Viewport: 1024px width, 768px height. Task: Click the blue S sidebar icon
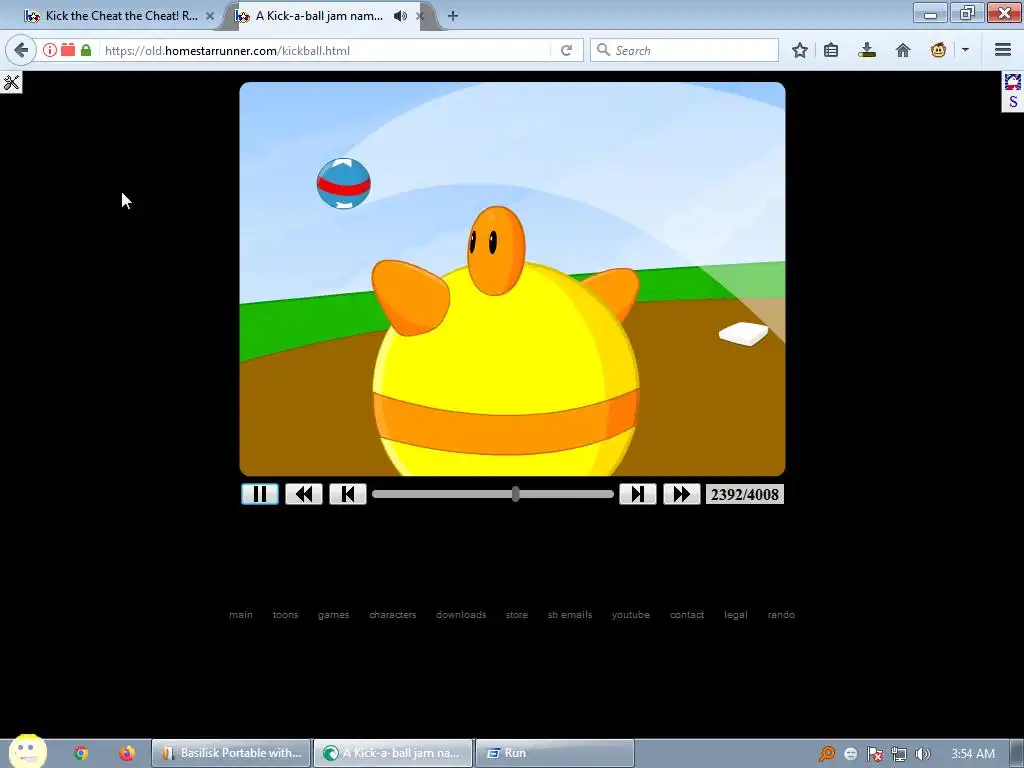tap(1013, 102)
